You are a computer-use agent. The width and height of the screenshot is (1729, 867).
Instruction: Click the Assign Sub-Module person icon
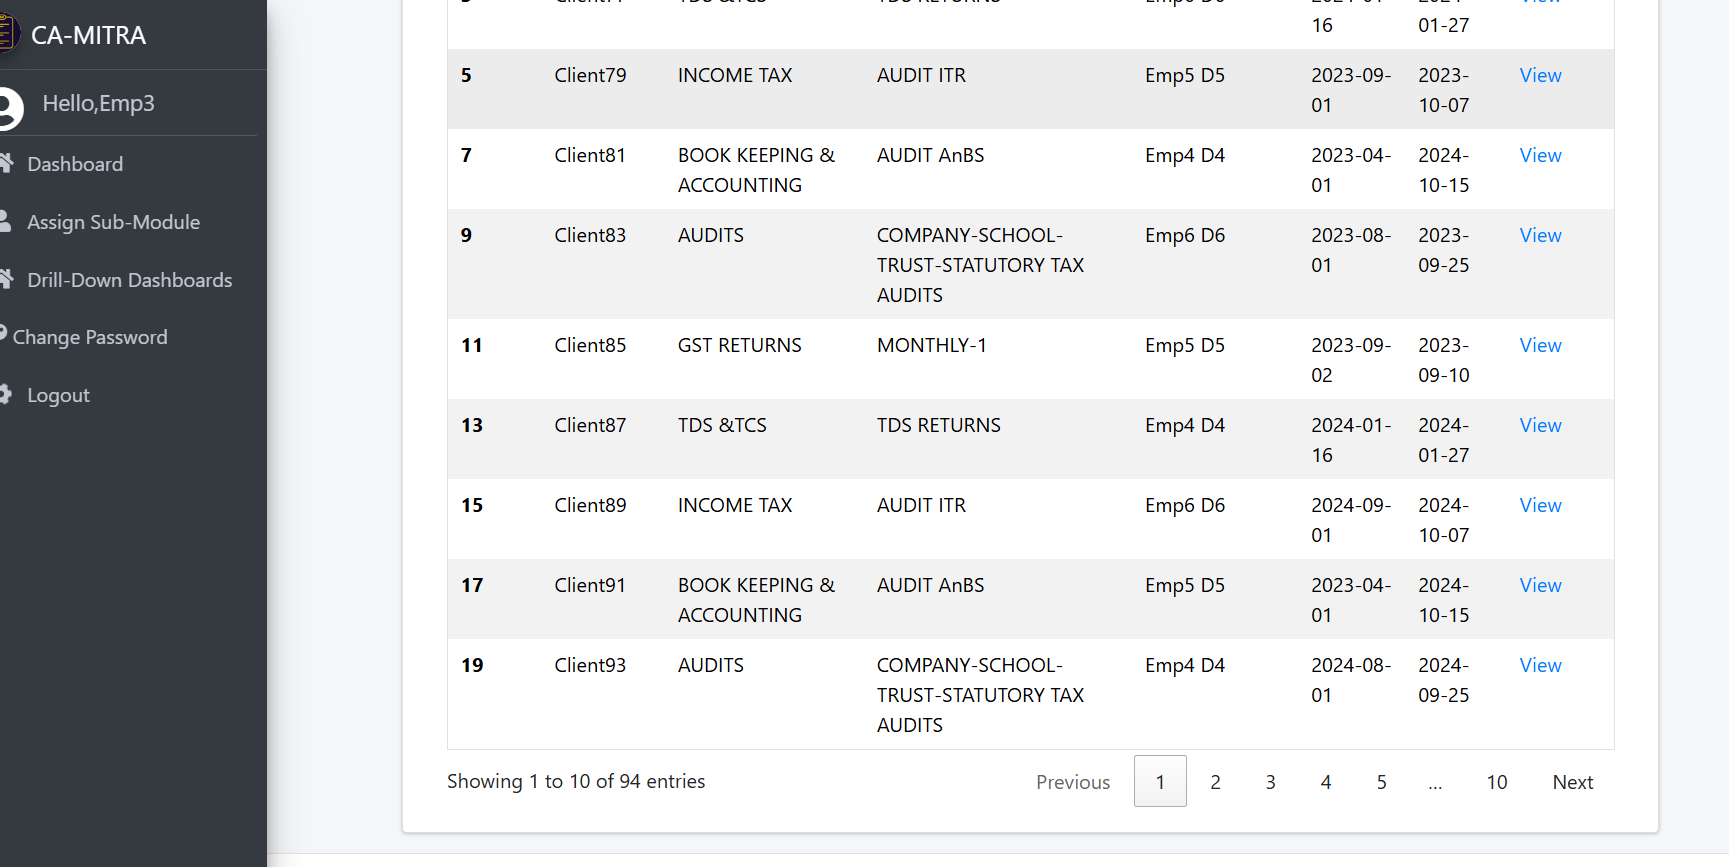pos(5,221)
